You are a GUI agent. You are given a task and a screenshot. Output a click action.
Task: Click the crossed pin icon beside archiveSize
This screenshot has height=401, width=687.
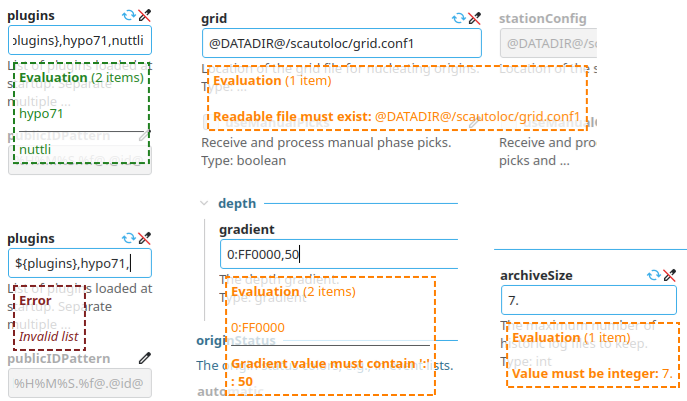click(x=671, y=275)
